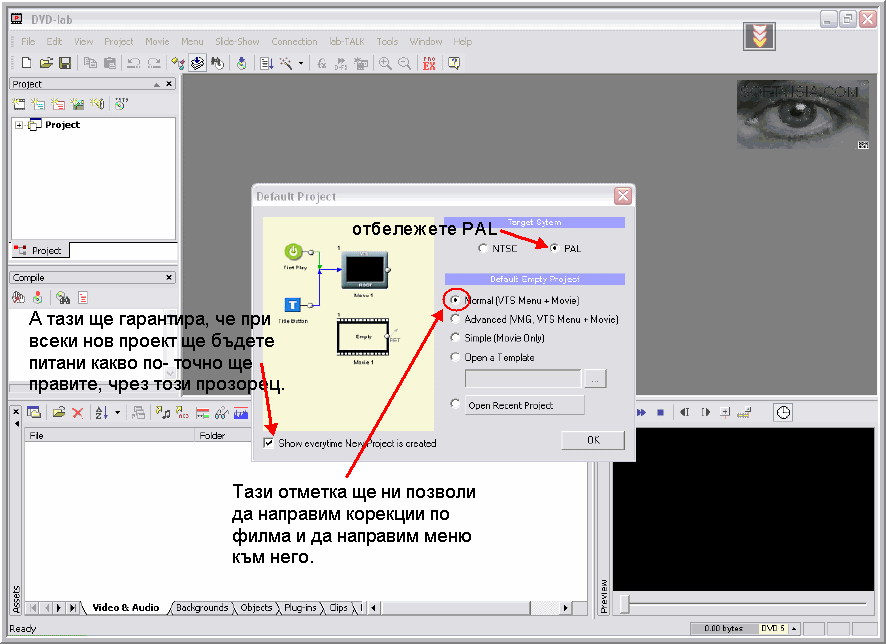
Task: Open the DVD 5 size dropdown arrow
Action: (794, 628)
